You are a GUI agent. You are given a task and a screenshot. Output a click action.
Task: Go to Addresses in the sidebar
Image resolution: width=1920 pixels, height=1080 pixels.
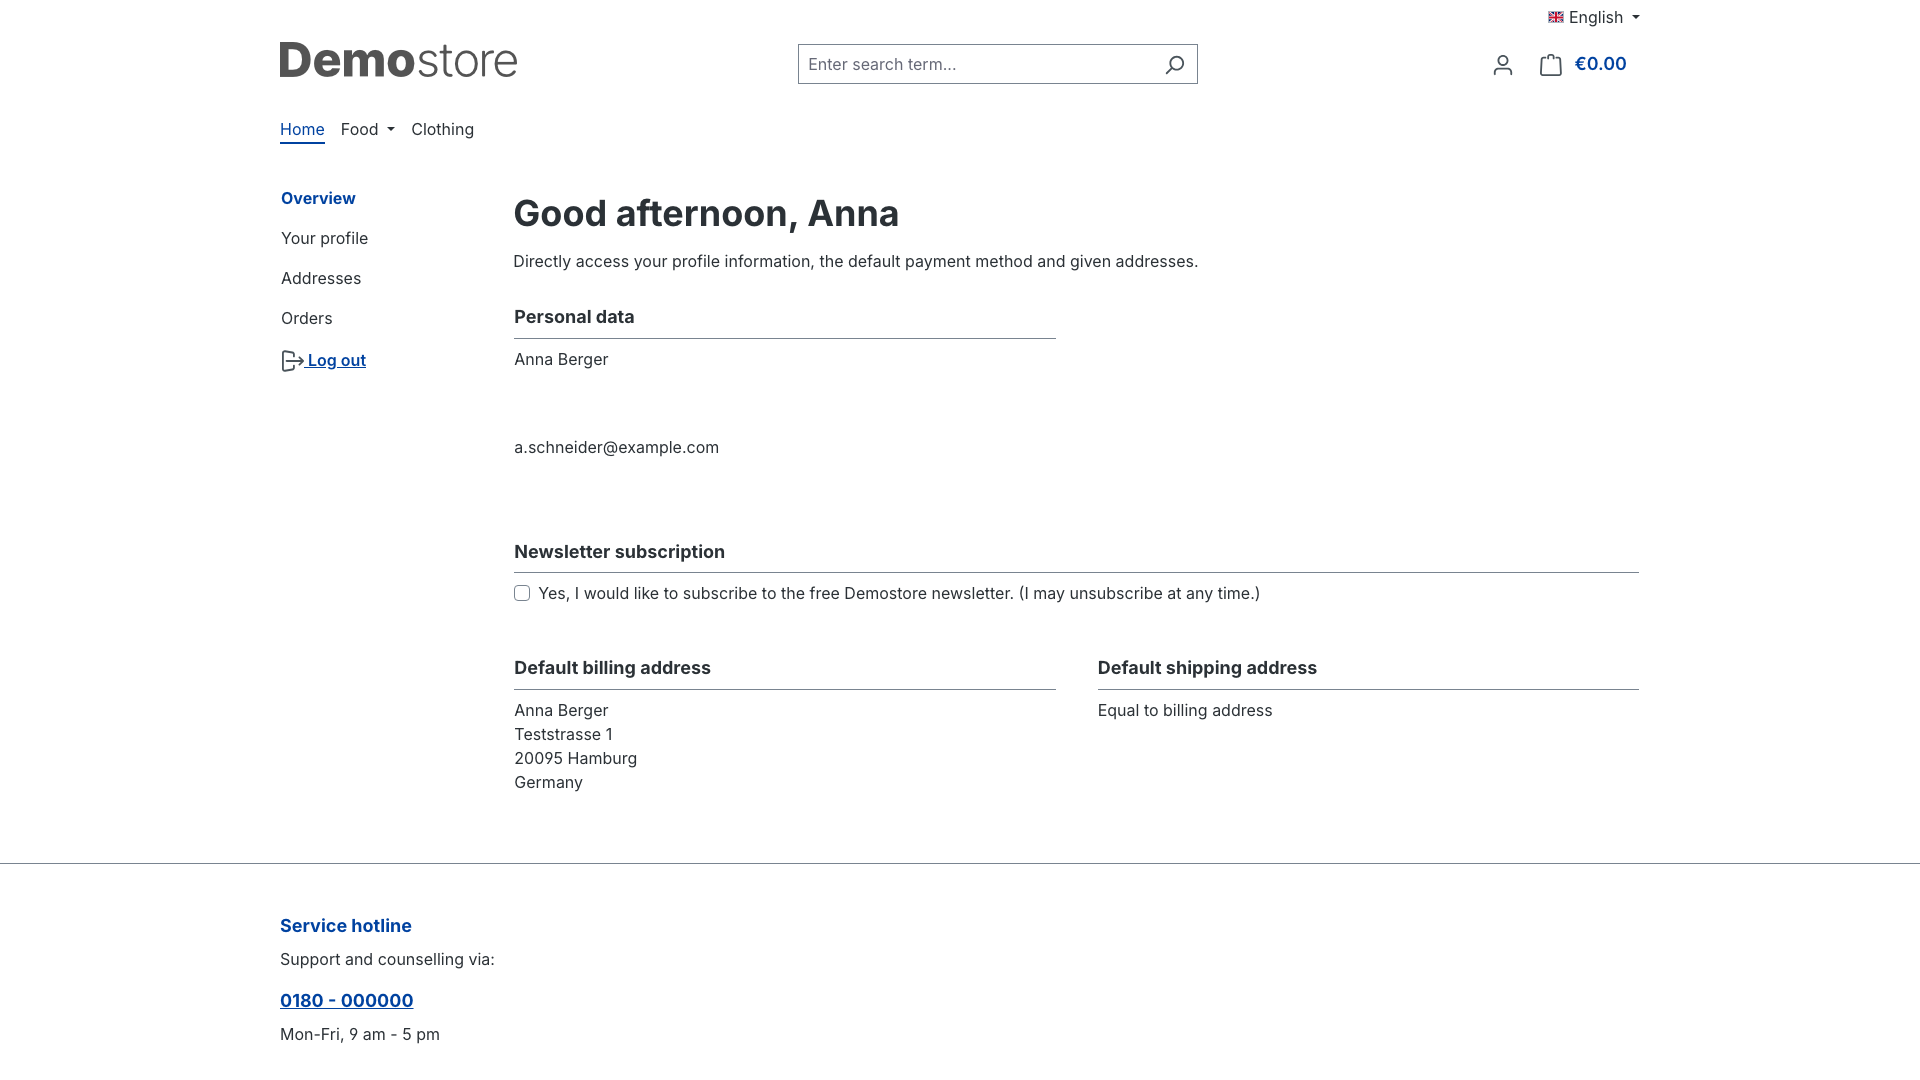(x=321, y=278)
